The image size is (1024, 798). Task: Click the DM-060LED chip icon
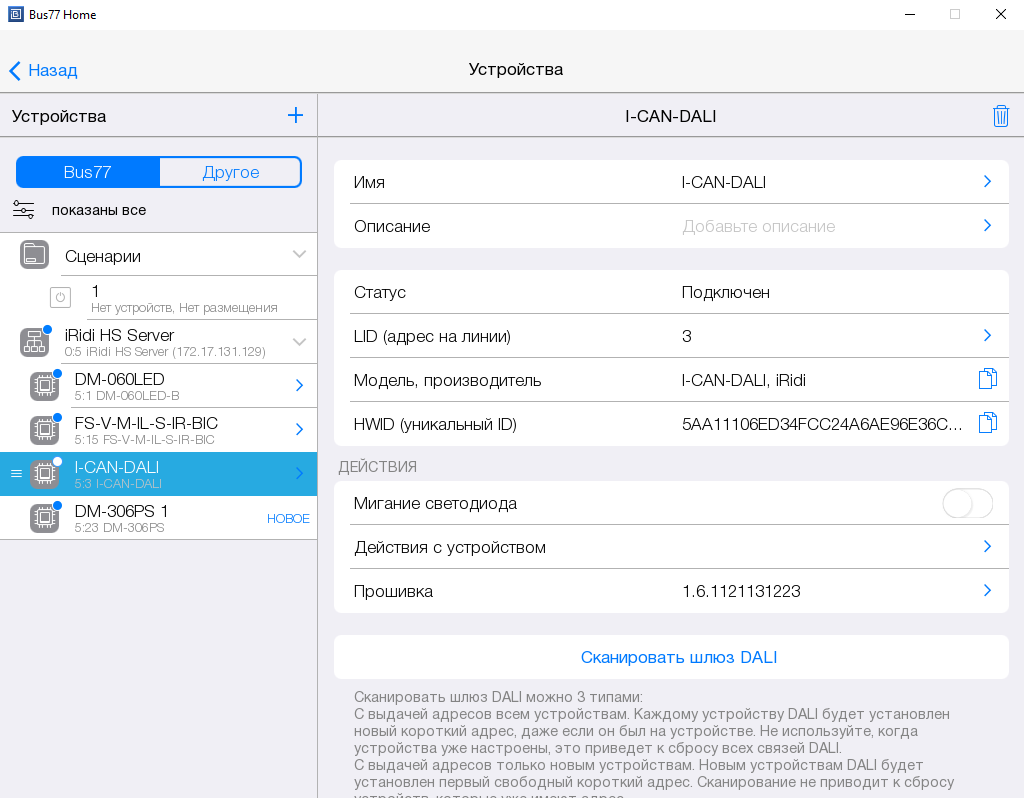[44, 386]
